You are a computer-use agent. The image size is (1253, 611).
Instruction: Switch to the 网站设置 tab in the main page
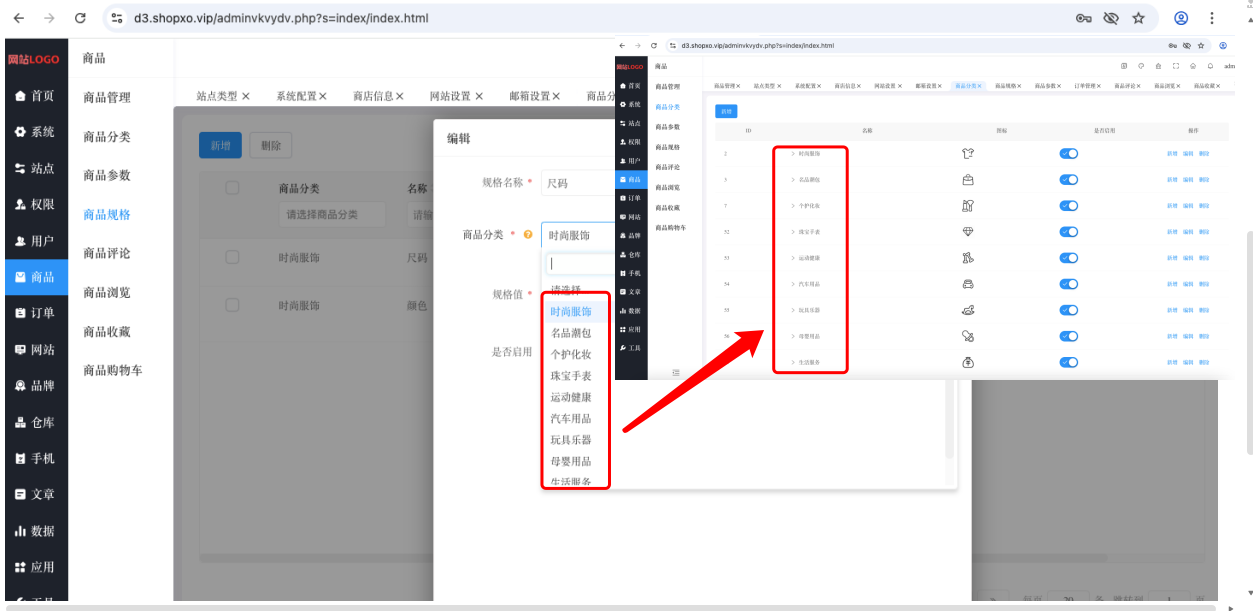[450, 96]
